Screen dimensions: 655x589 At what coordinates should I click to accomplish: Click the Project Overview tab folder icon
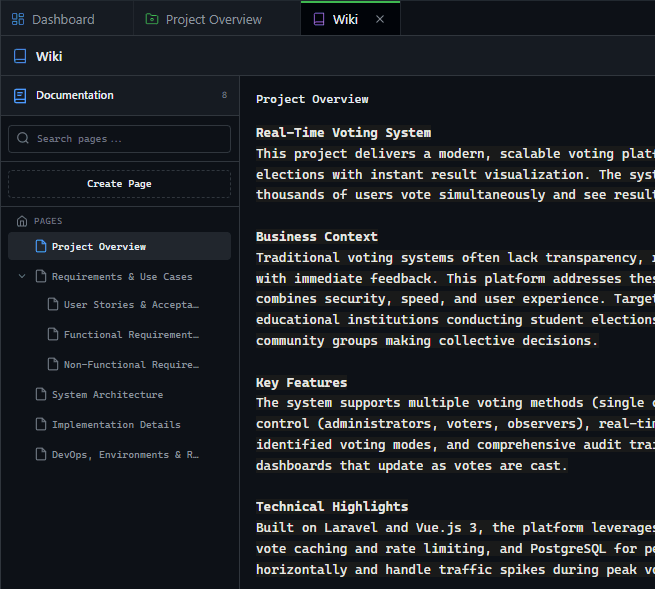point(152,19)
